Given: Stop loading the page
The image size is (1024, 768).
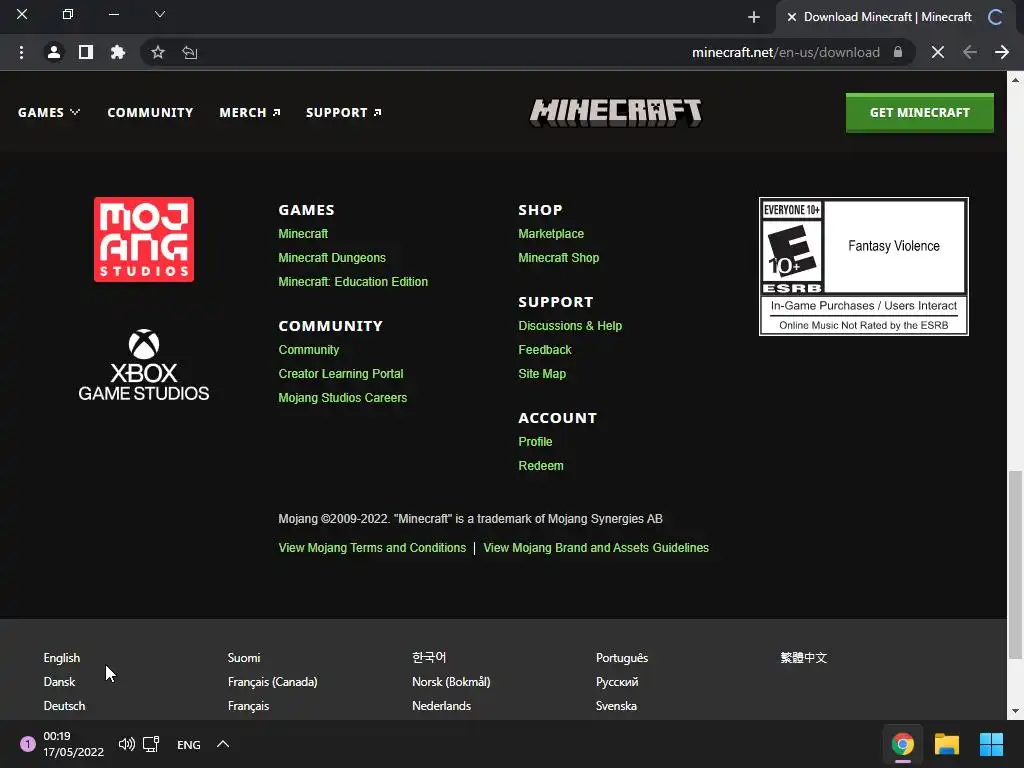Looking at the screenshot, I should (938, 52).
